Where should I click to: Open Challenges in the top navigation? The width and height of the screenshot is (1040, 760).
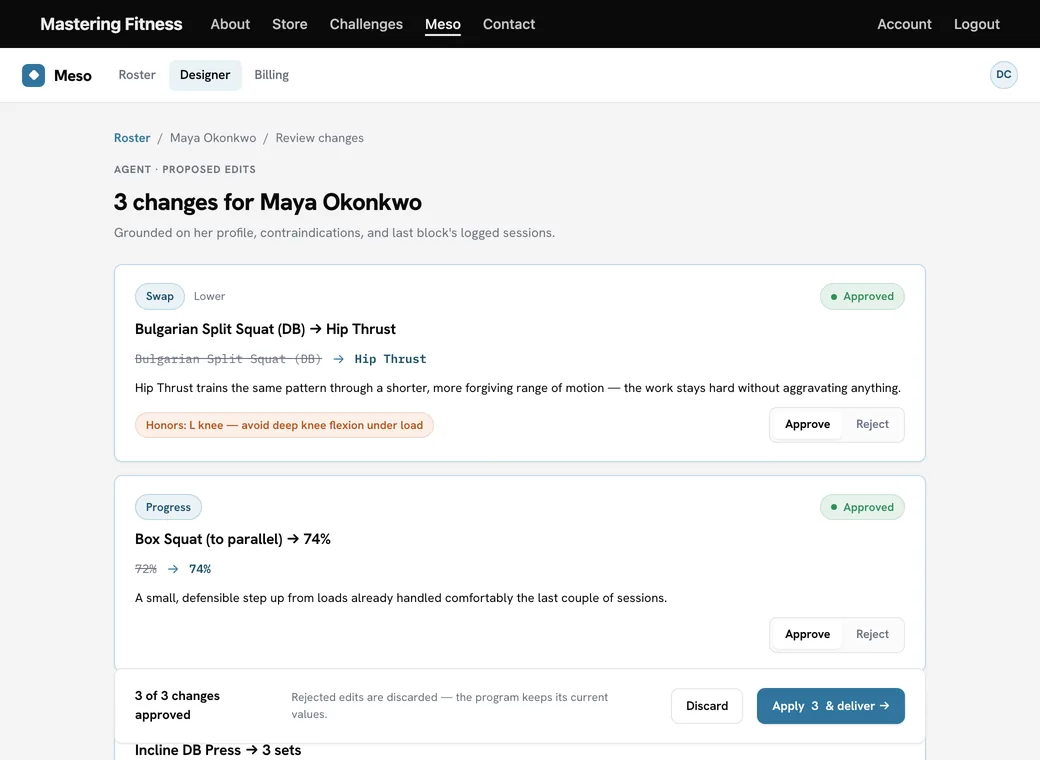click(366, 24)
